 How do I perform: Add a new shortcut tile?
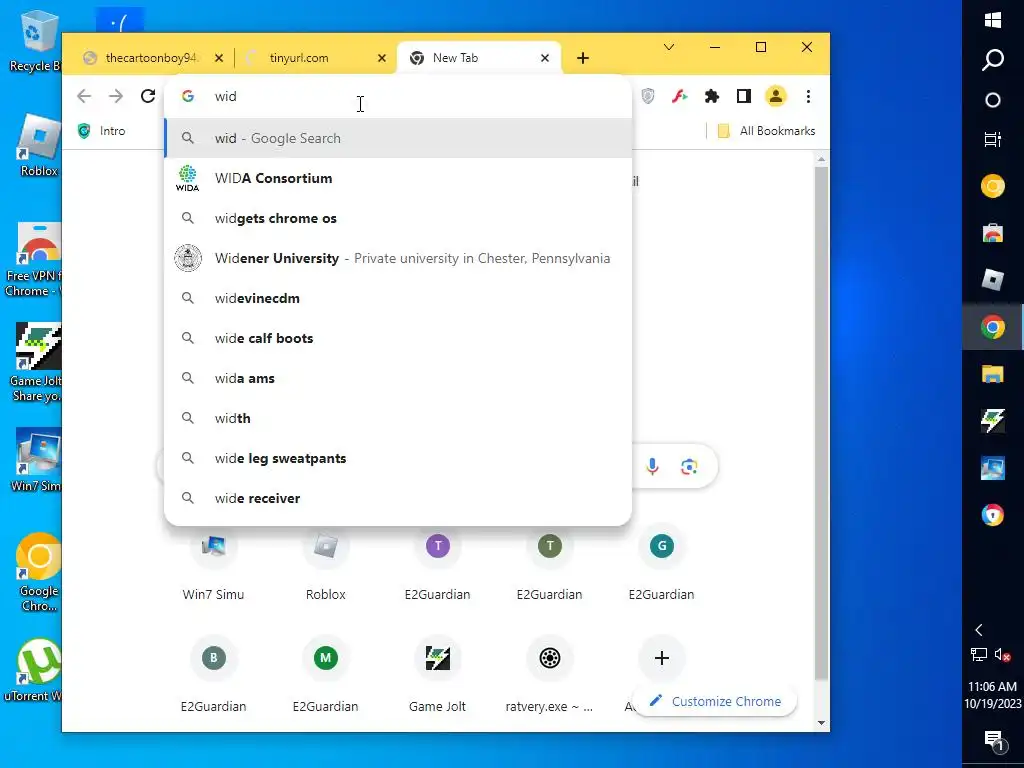pyautogui.click(x=662, y=658)
